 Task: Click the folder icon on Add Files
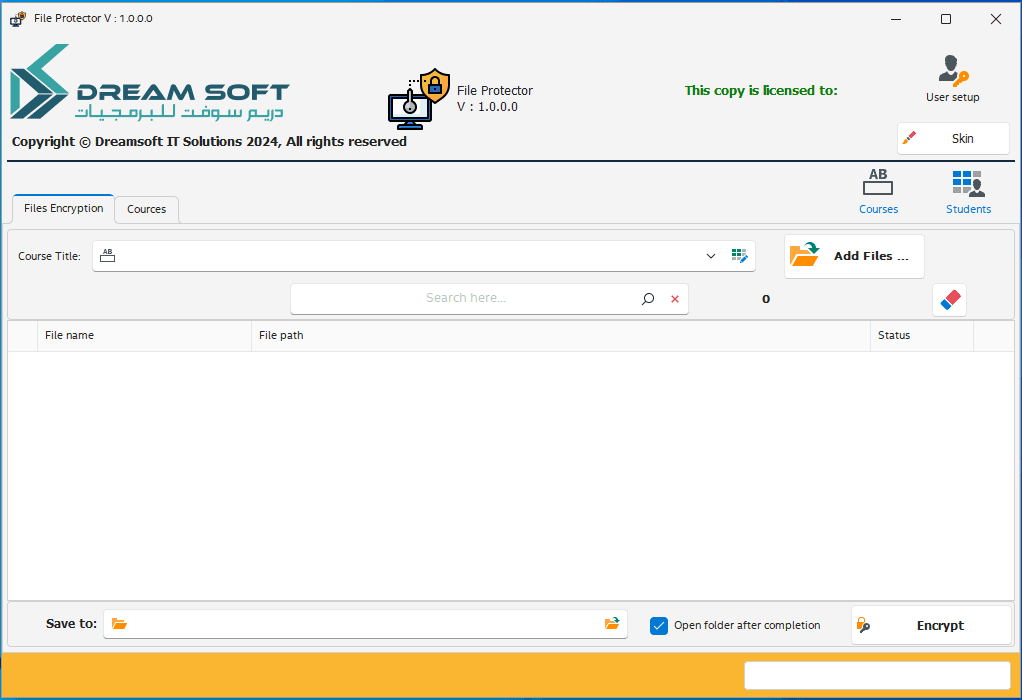coord(804,254)
